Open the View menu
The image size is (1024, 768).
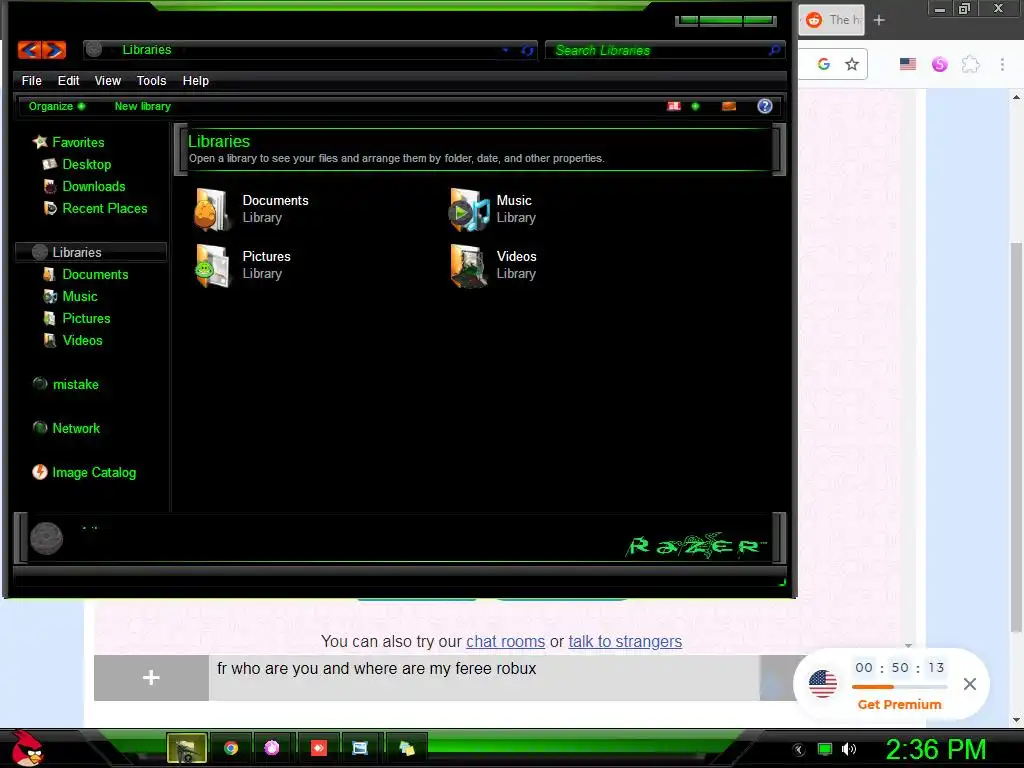[108, 81]
